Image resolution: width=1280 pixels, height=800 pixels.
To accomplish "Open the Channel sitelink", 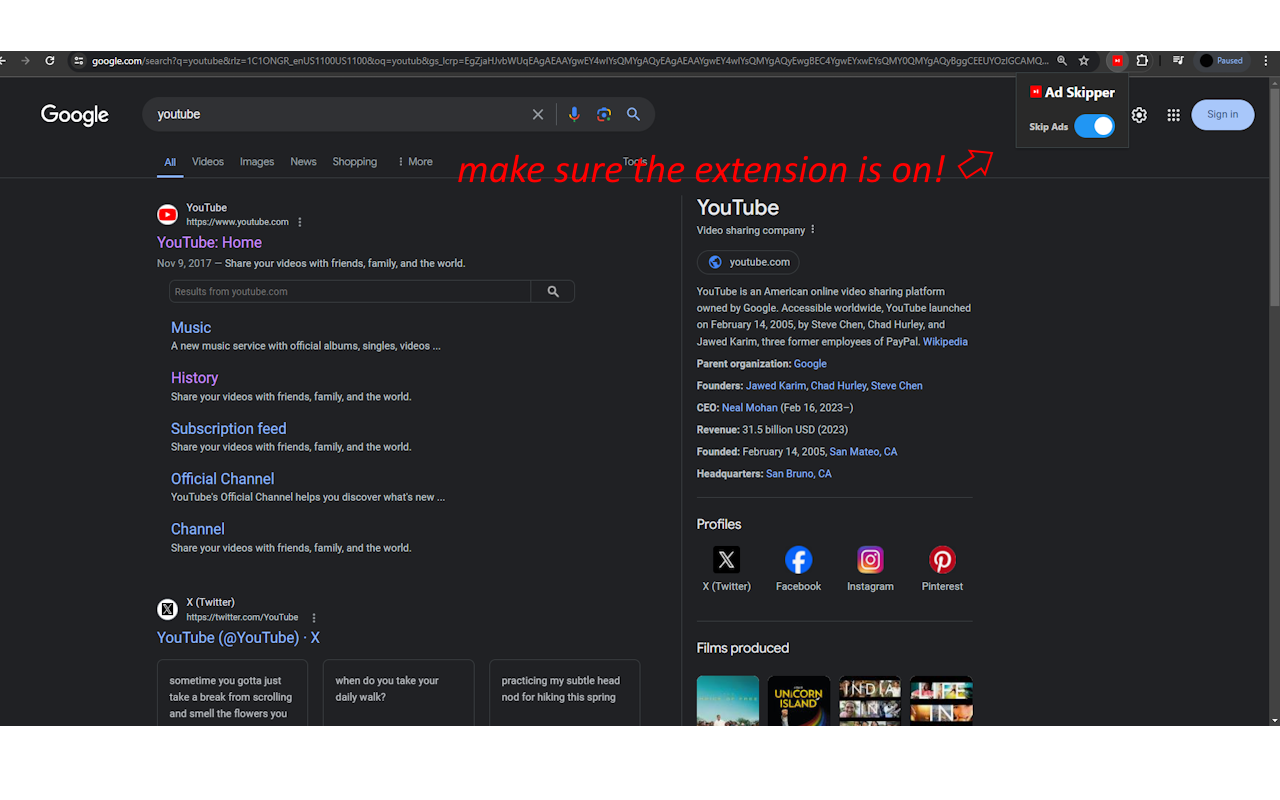I will [x=197, y=529].
